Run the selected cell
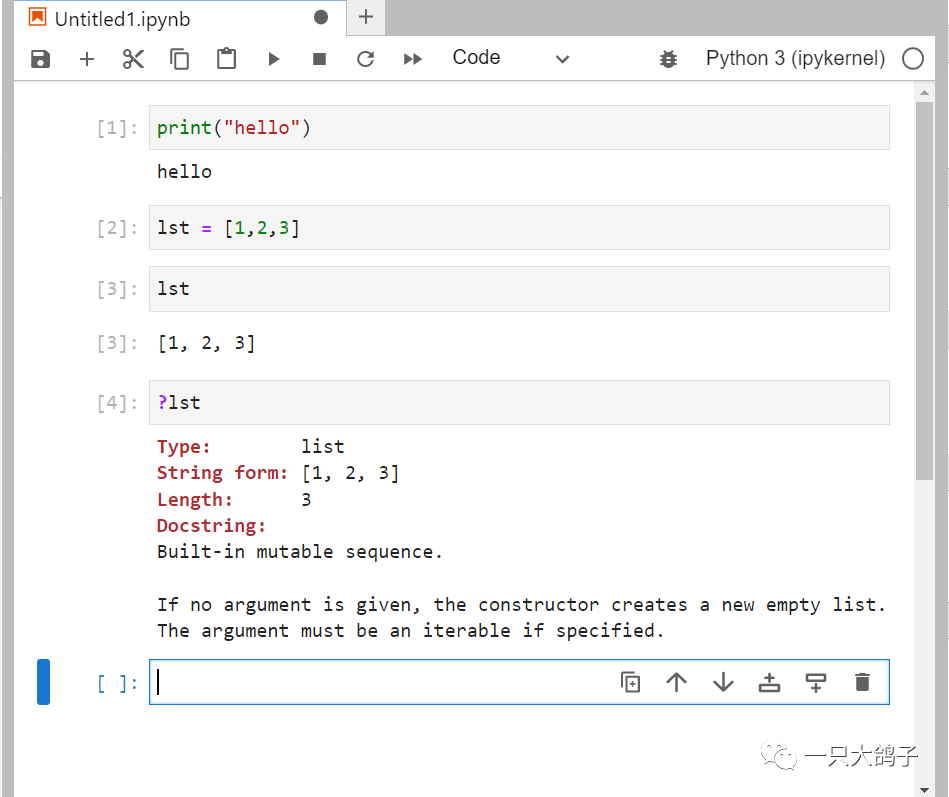 [x=273, y=59]
